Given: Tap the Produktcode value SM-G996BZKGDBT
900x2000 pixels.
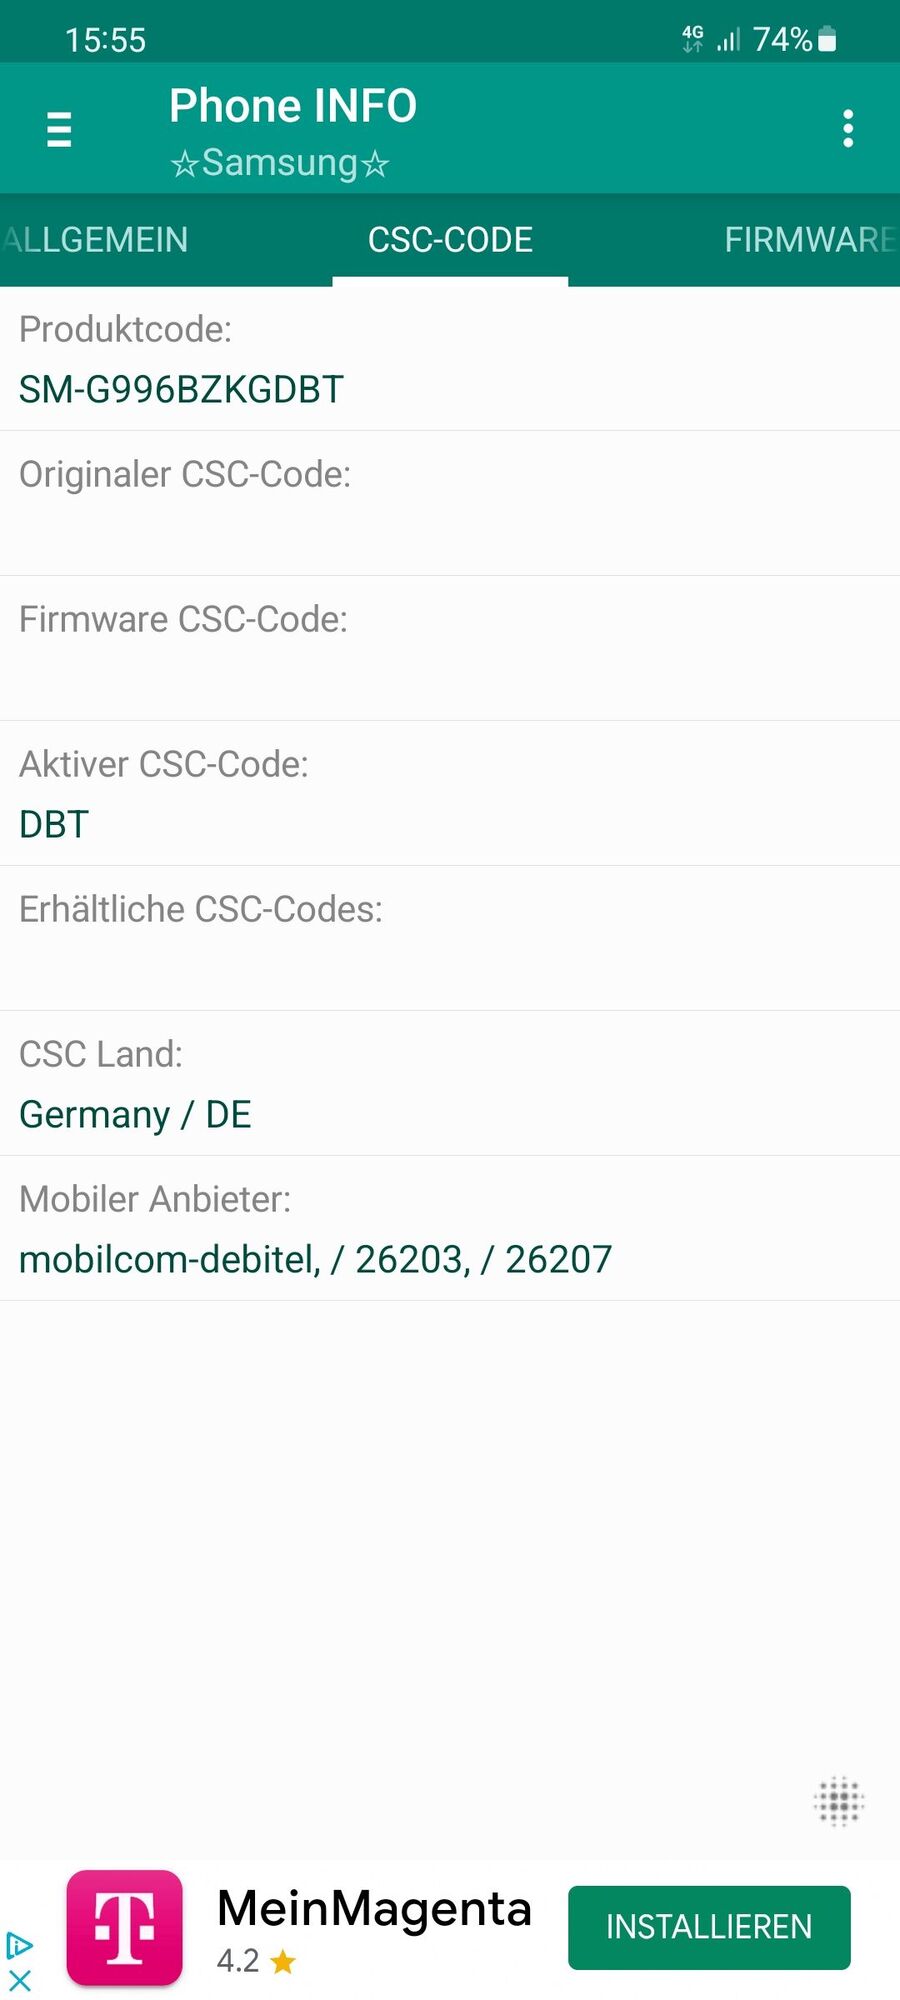Looking at the screenshot, I should (181, 389).
